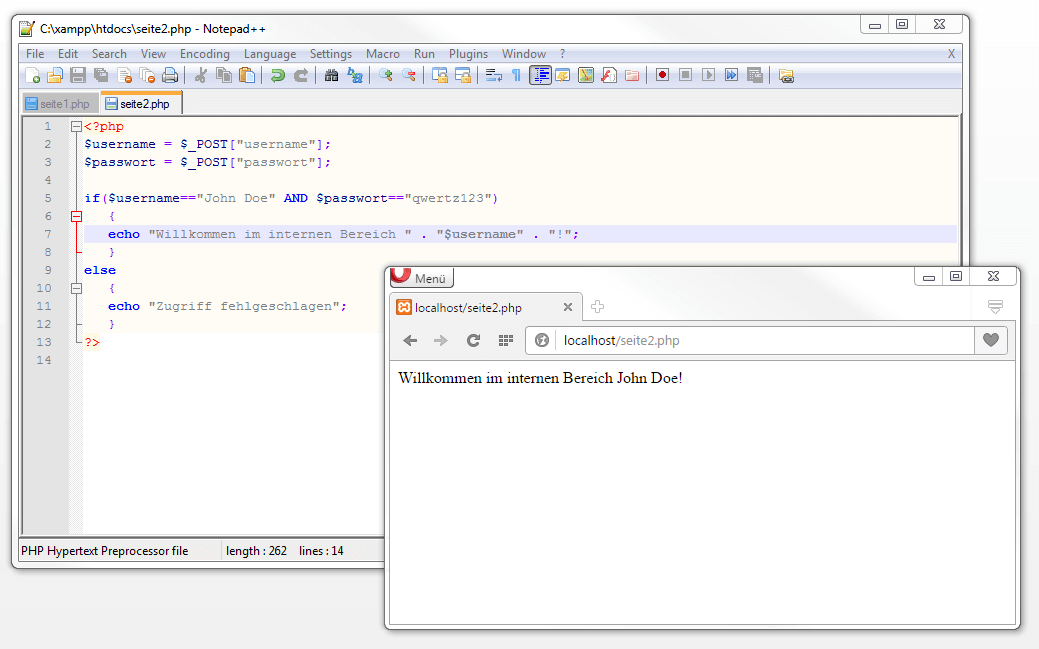Start macro recording with red dot

click(x=662, y=75)
